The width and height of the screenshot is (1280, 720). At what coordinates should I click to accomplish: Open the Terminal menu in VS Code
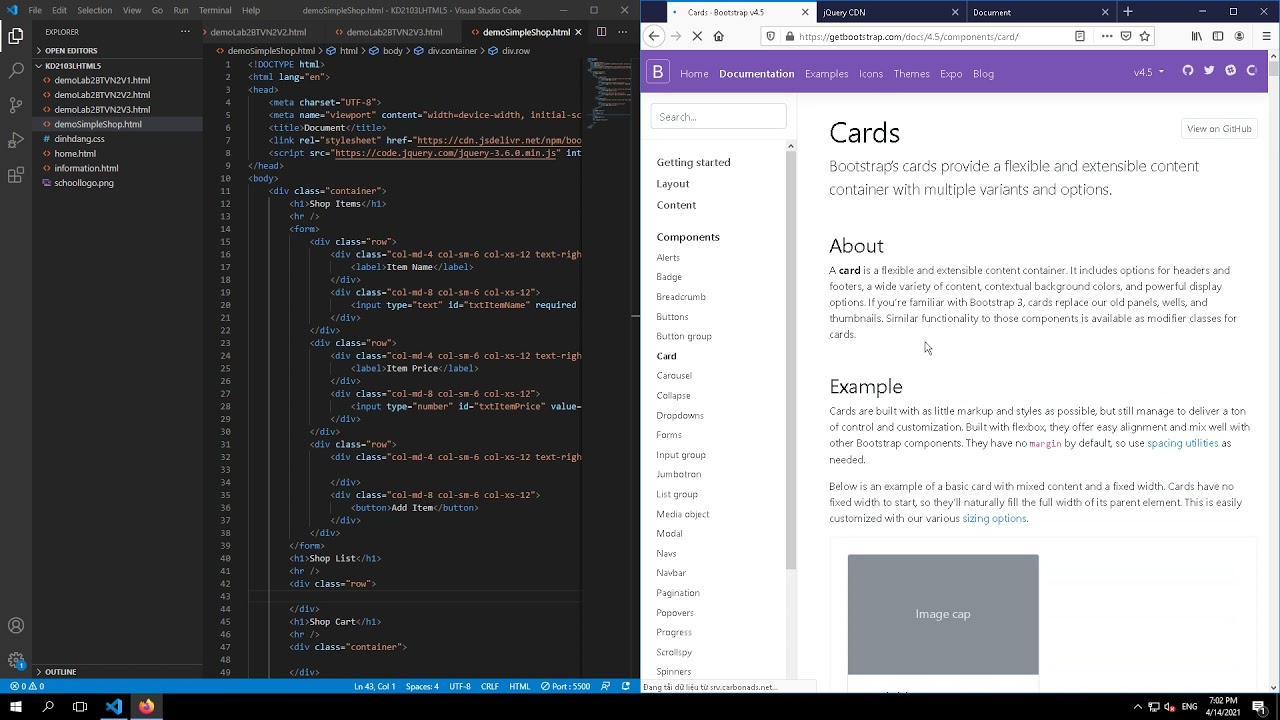(215, 10)
